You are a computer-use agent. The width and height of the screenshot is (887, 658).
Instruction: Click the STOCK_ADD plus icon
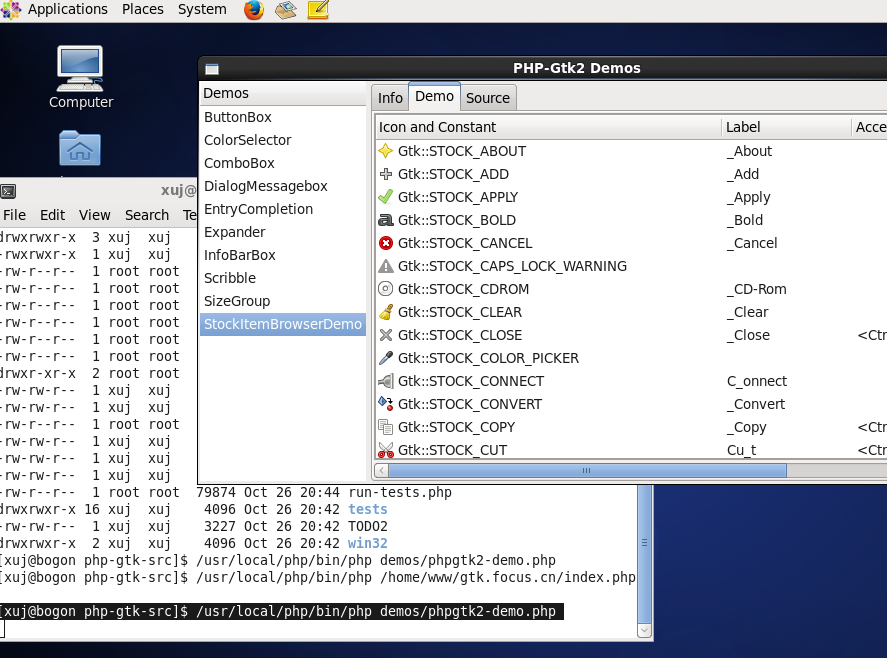coord(385,174)
